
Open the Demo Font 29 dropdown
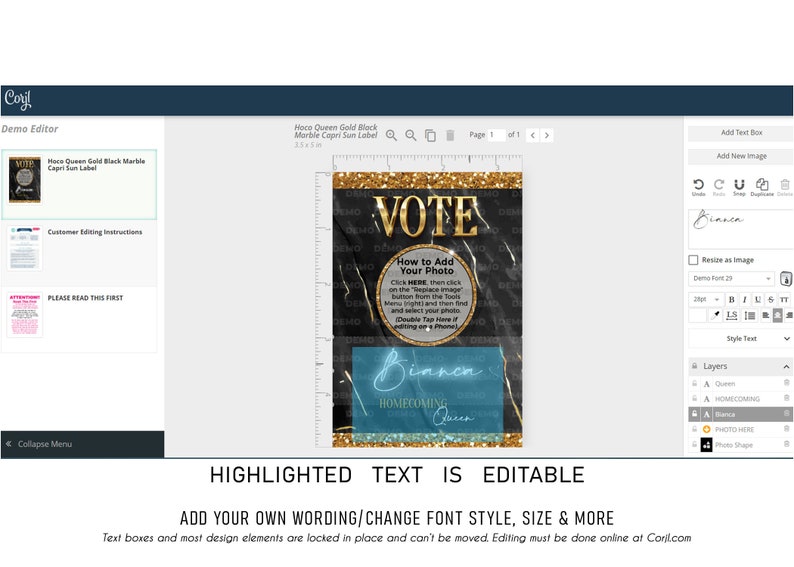731,278
